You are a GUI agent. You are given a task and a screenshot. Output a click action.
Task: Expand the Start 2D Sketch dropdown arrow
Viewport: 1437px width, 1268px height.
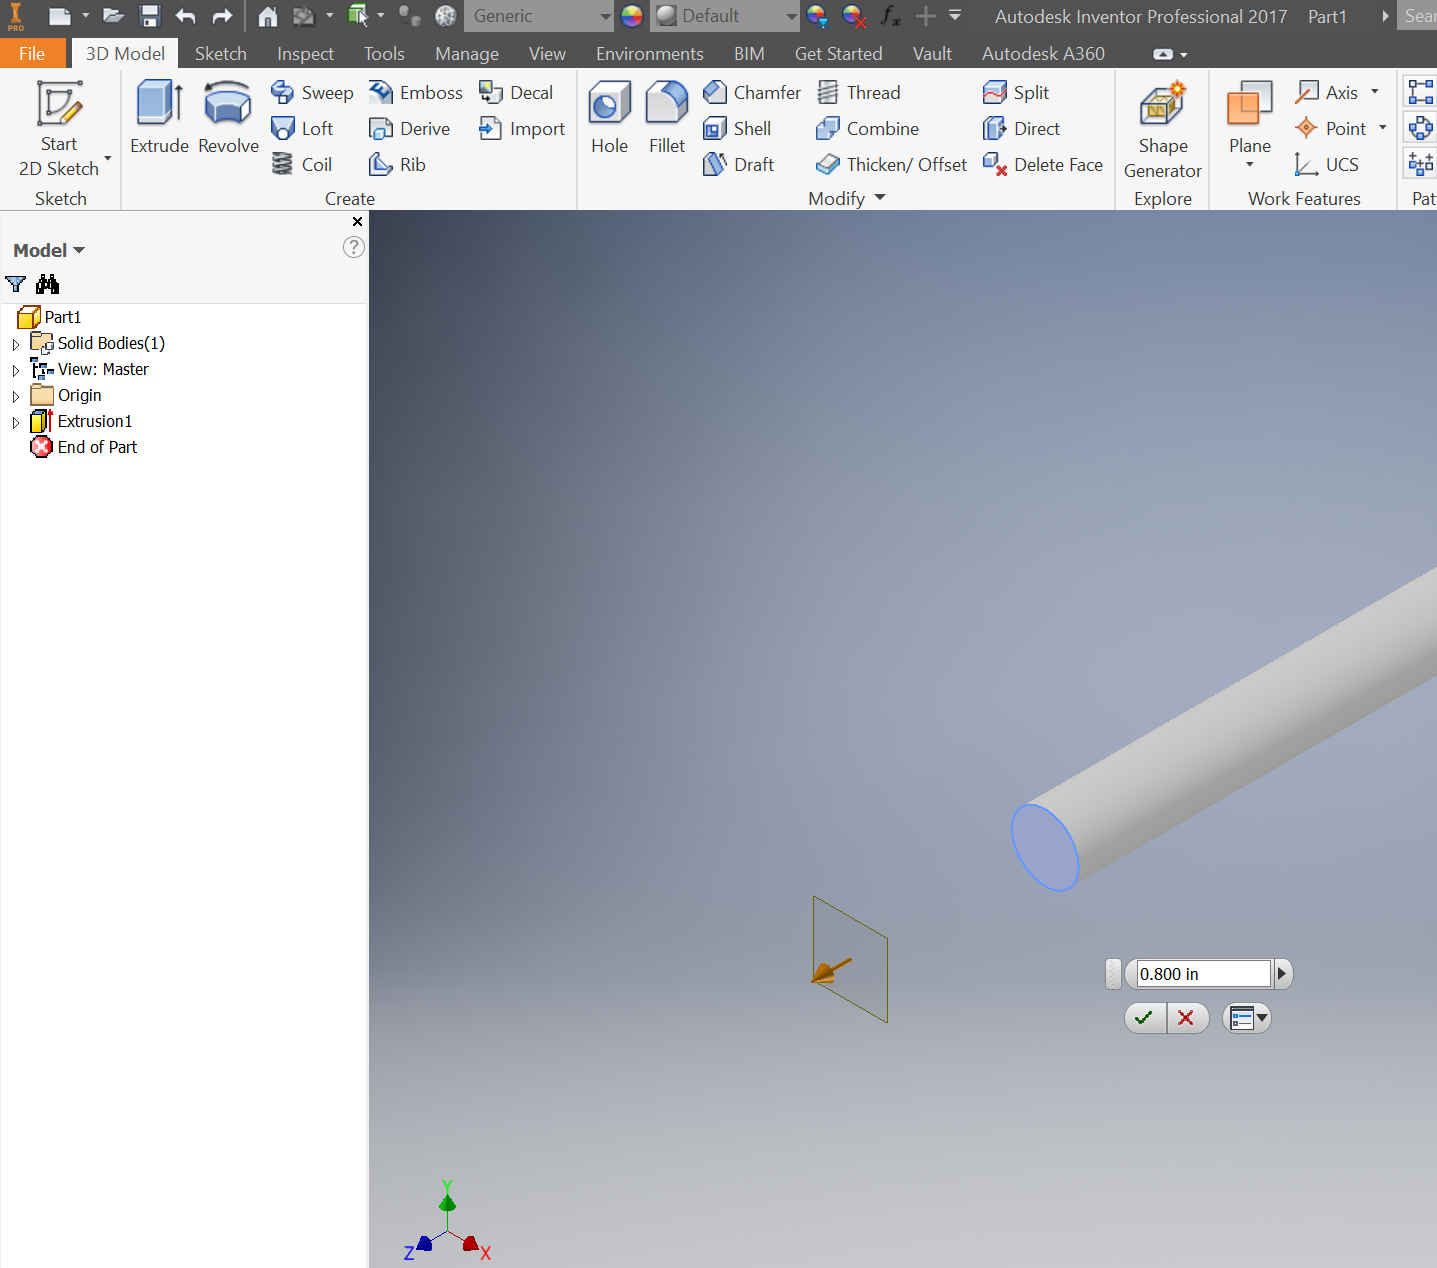pos(108,158)
